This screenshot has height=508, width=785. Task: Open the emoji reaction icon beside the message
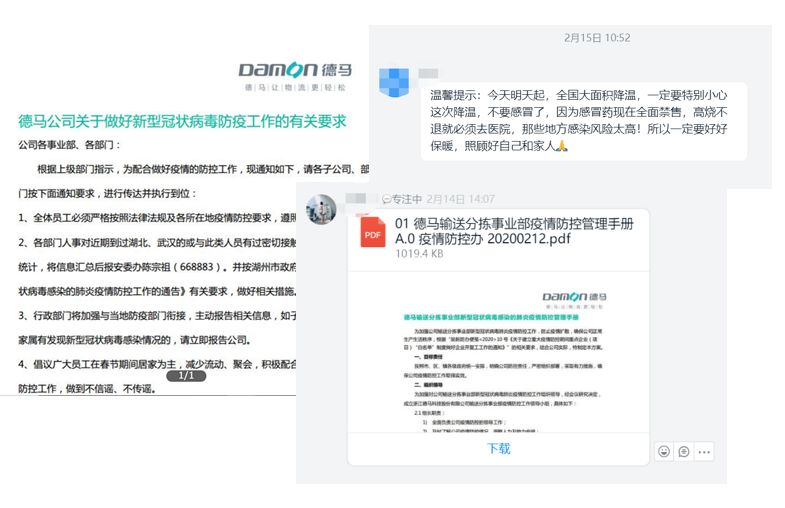click(664, 451)
